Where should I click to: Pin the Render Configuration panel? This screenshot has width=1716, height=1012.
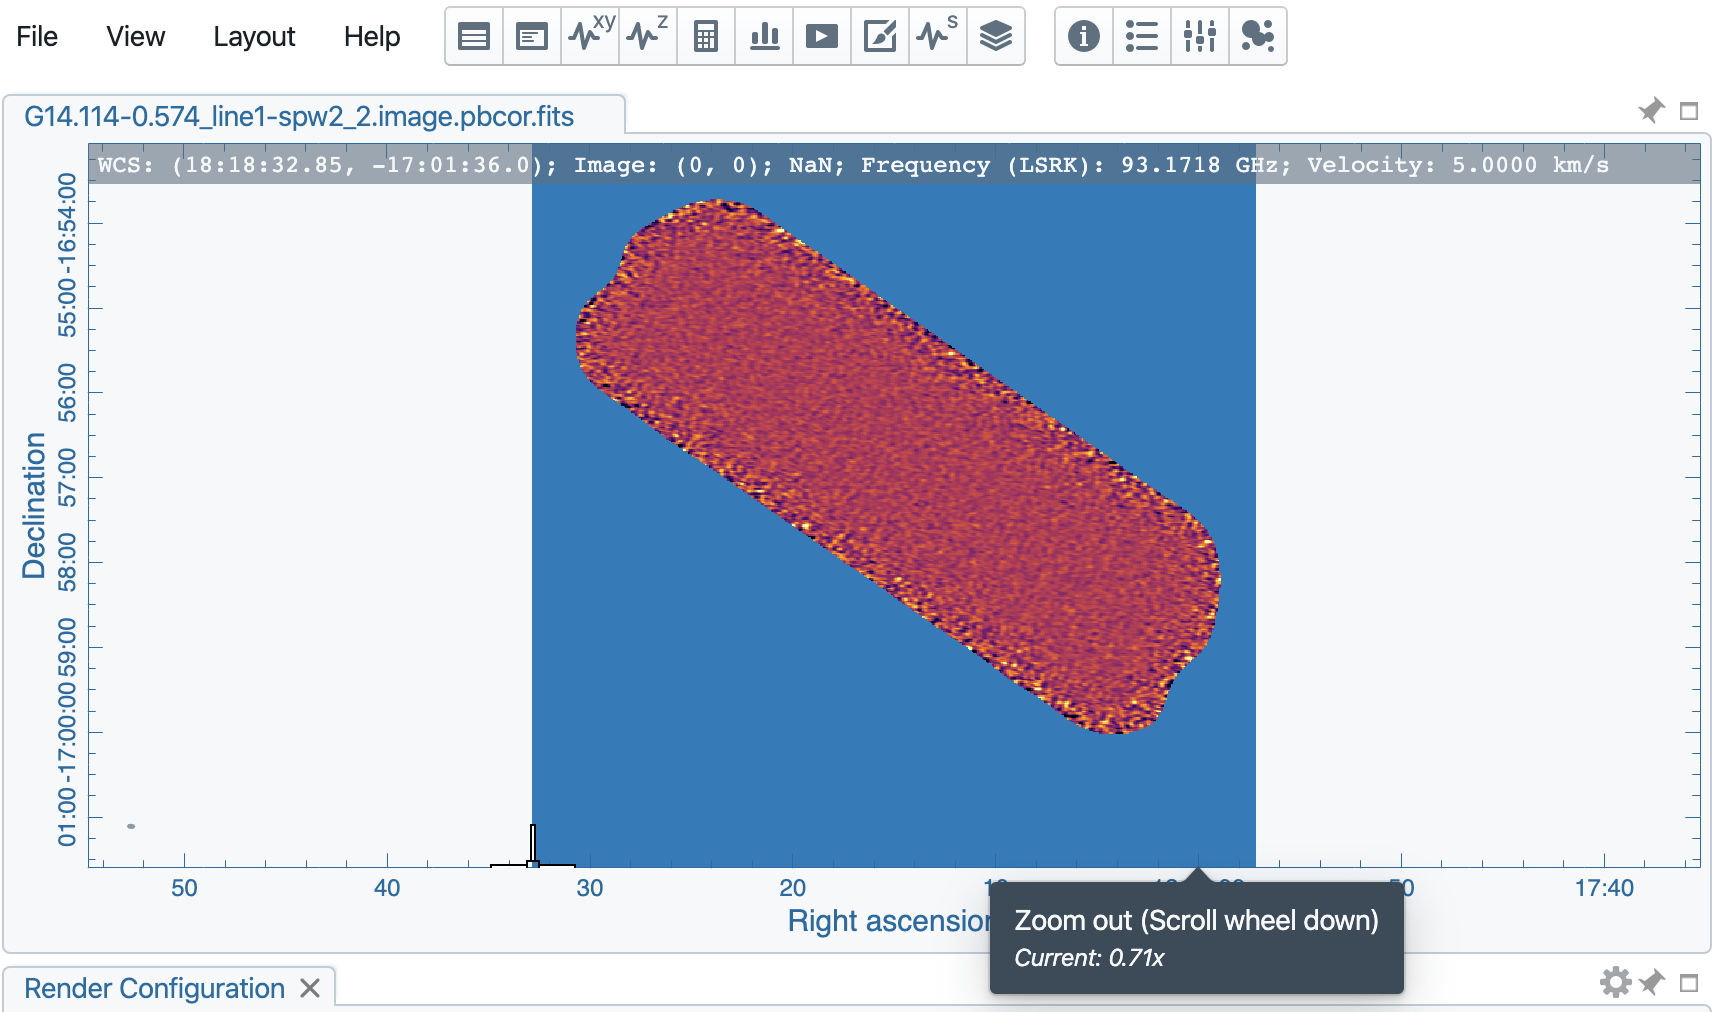point(1652,982)
